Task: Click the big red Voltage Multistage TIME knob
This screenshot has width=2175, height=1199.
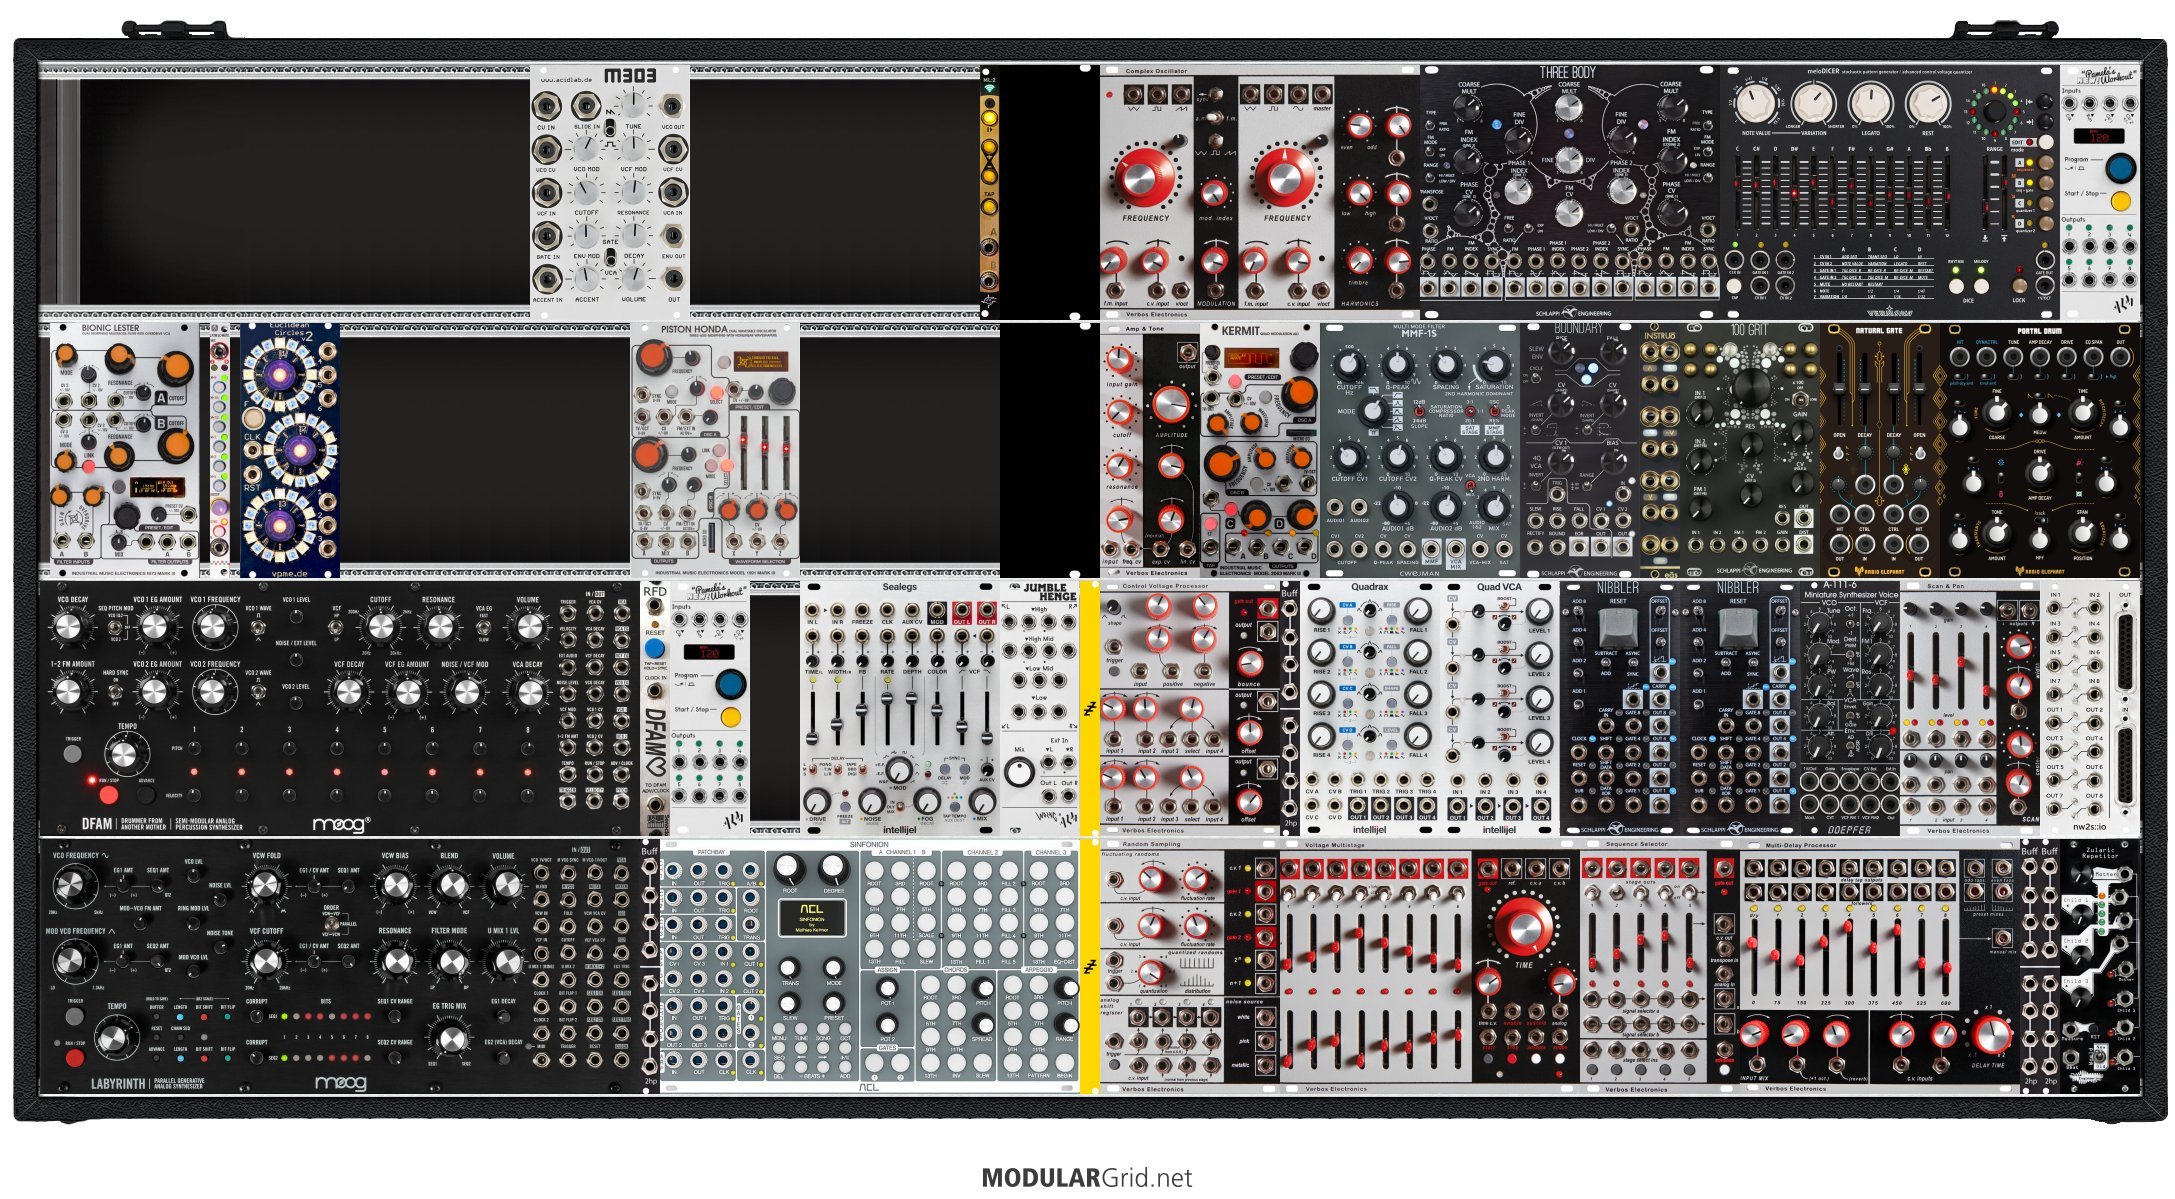Action: point(1523,925)
